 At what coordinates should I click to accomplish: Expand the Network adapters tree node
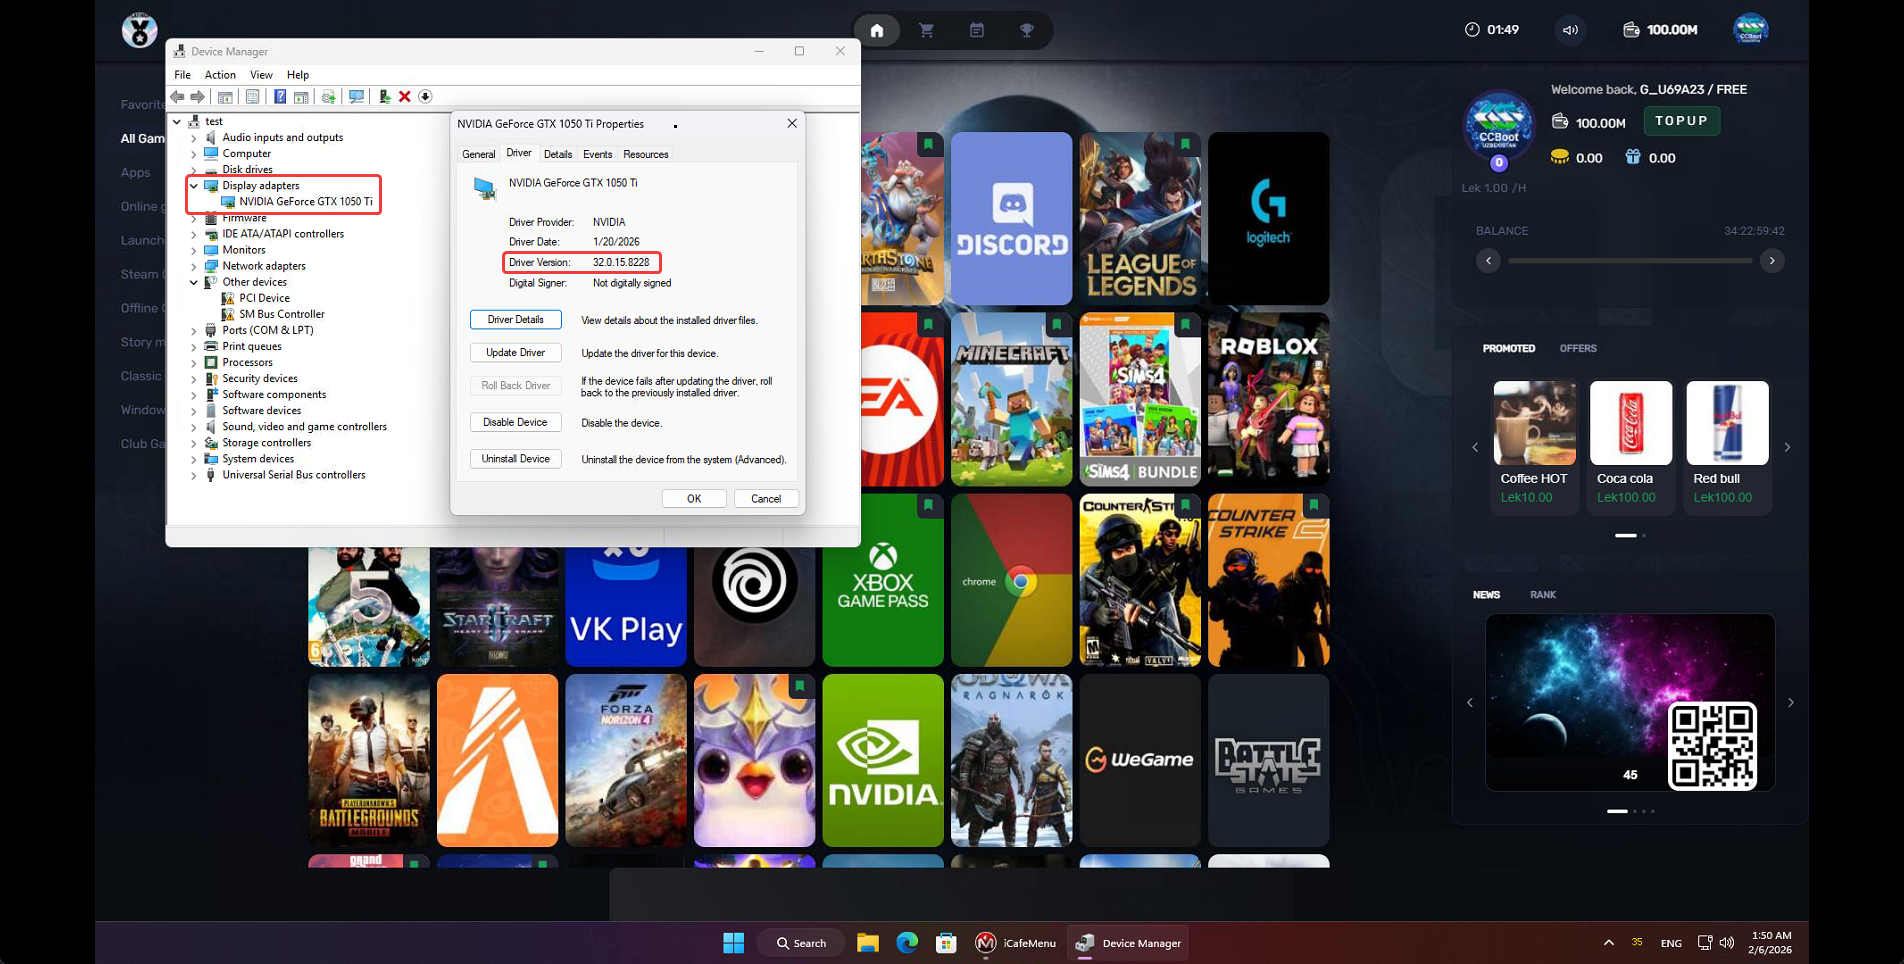tap(194, 266)
